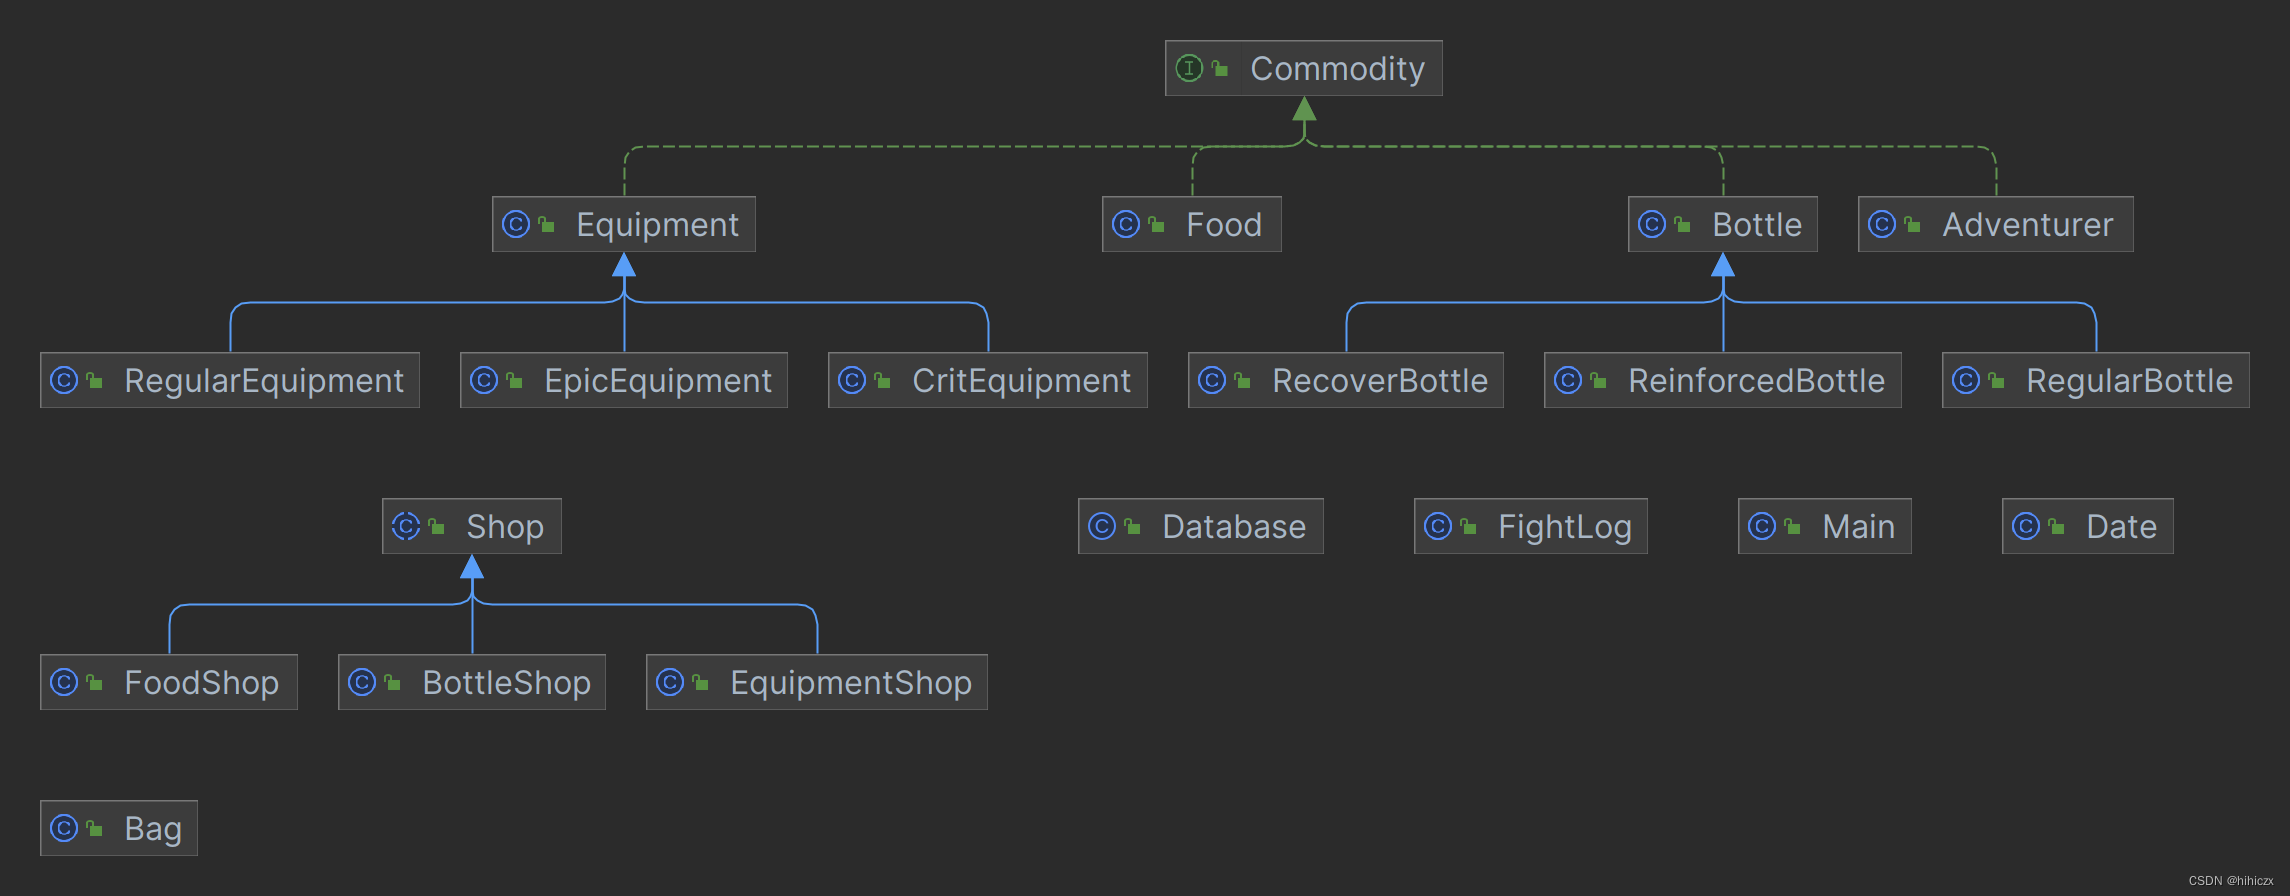Screen dimensions: 2290x896
Task: Select the RecoverBottle class label
Action: 1380,380
